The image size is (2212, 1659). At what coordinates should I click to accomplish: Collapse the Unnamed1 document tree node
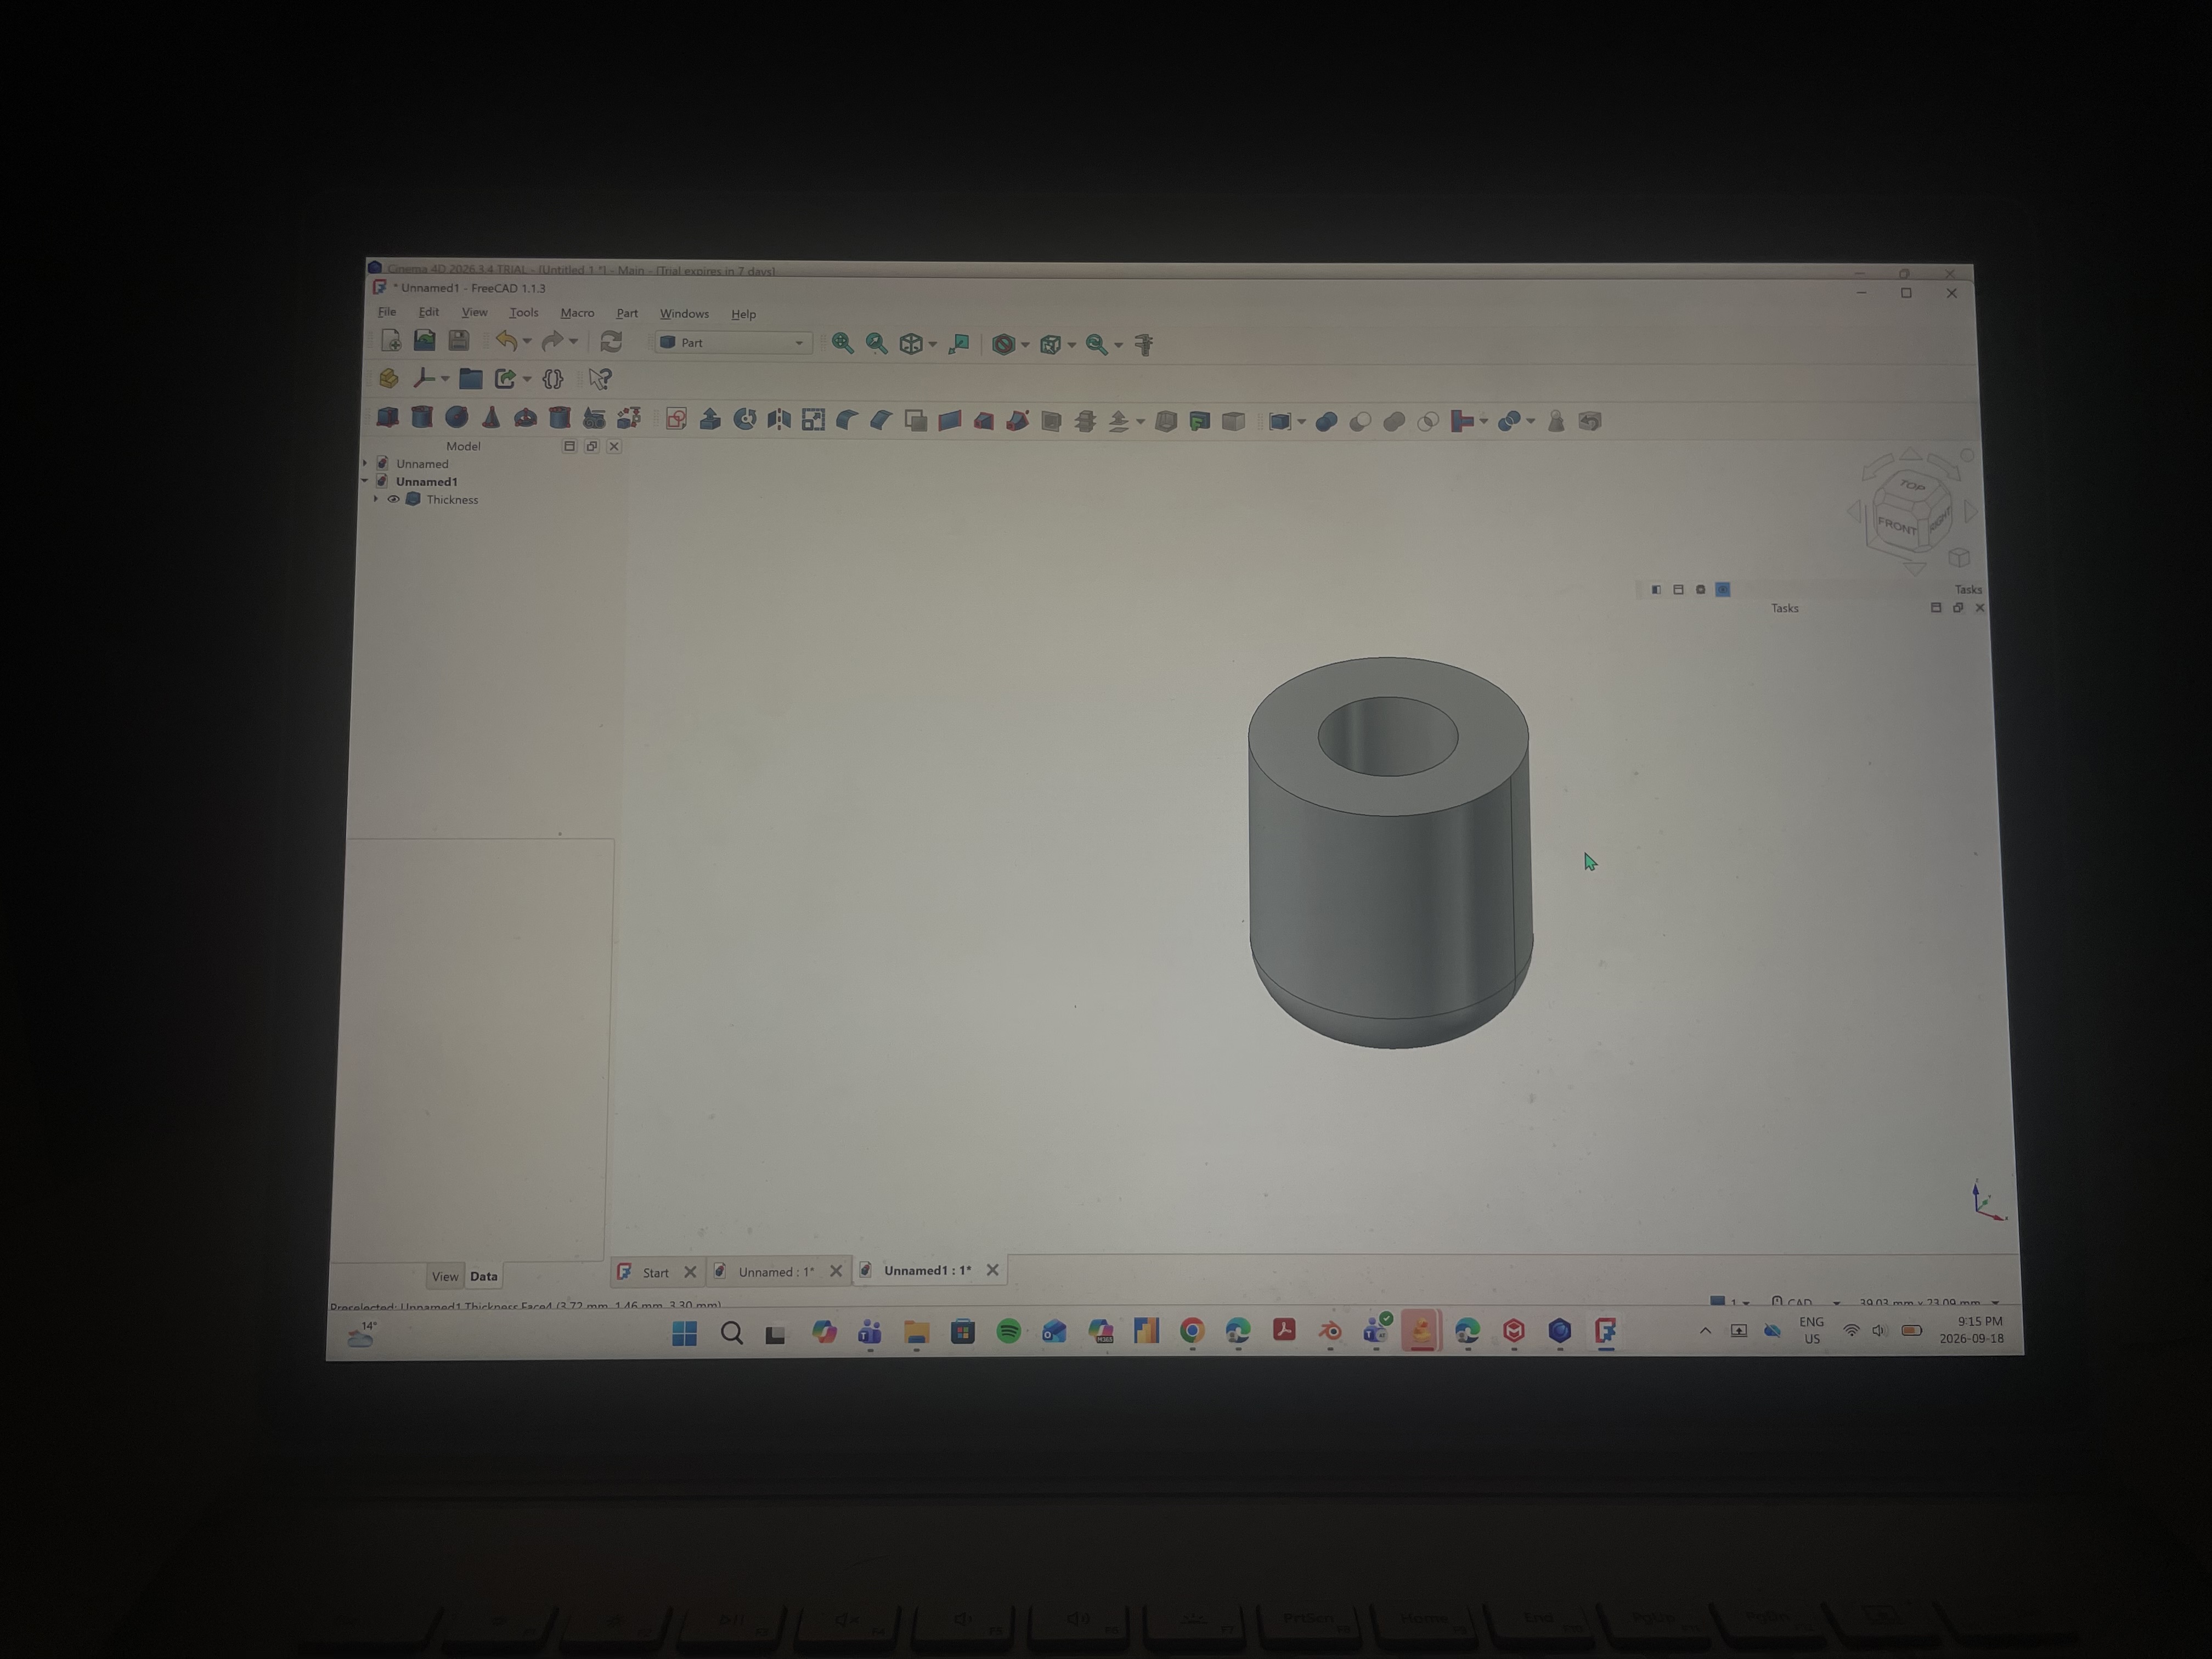pos(365,481)
